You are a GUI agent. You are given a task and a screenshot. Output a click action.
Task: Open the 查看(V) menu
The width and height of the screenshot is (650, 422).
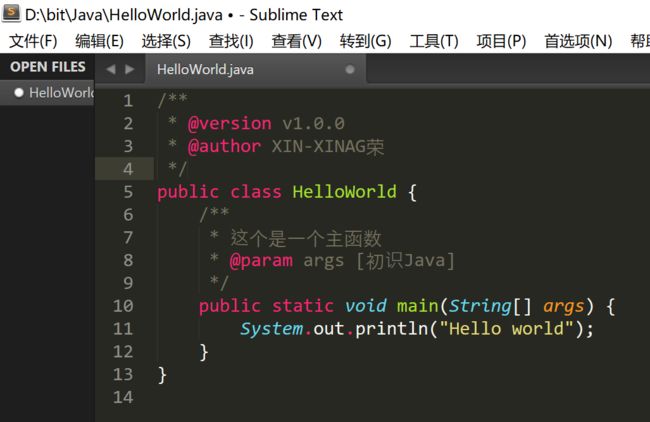(x=296, y=41)
